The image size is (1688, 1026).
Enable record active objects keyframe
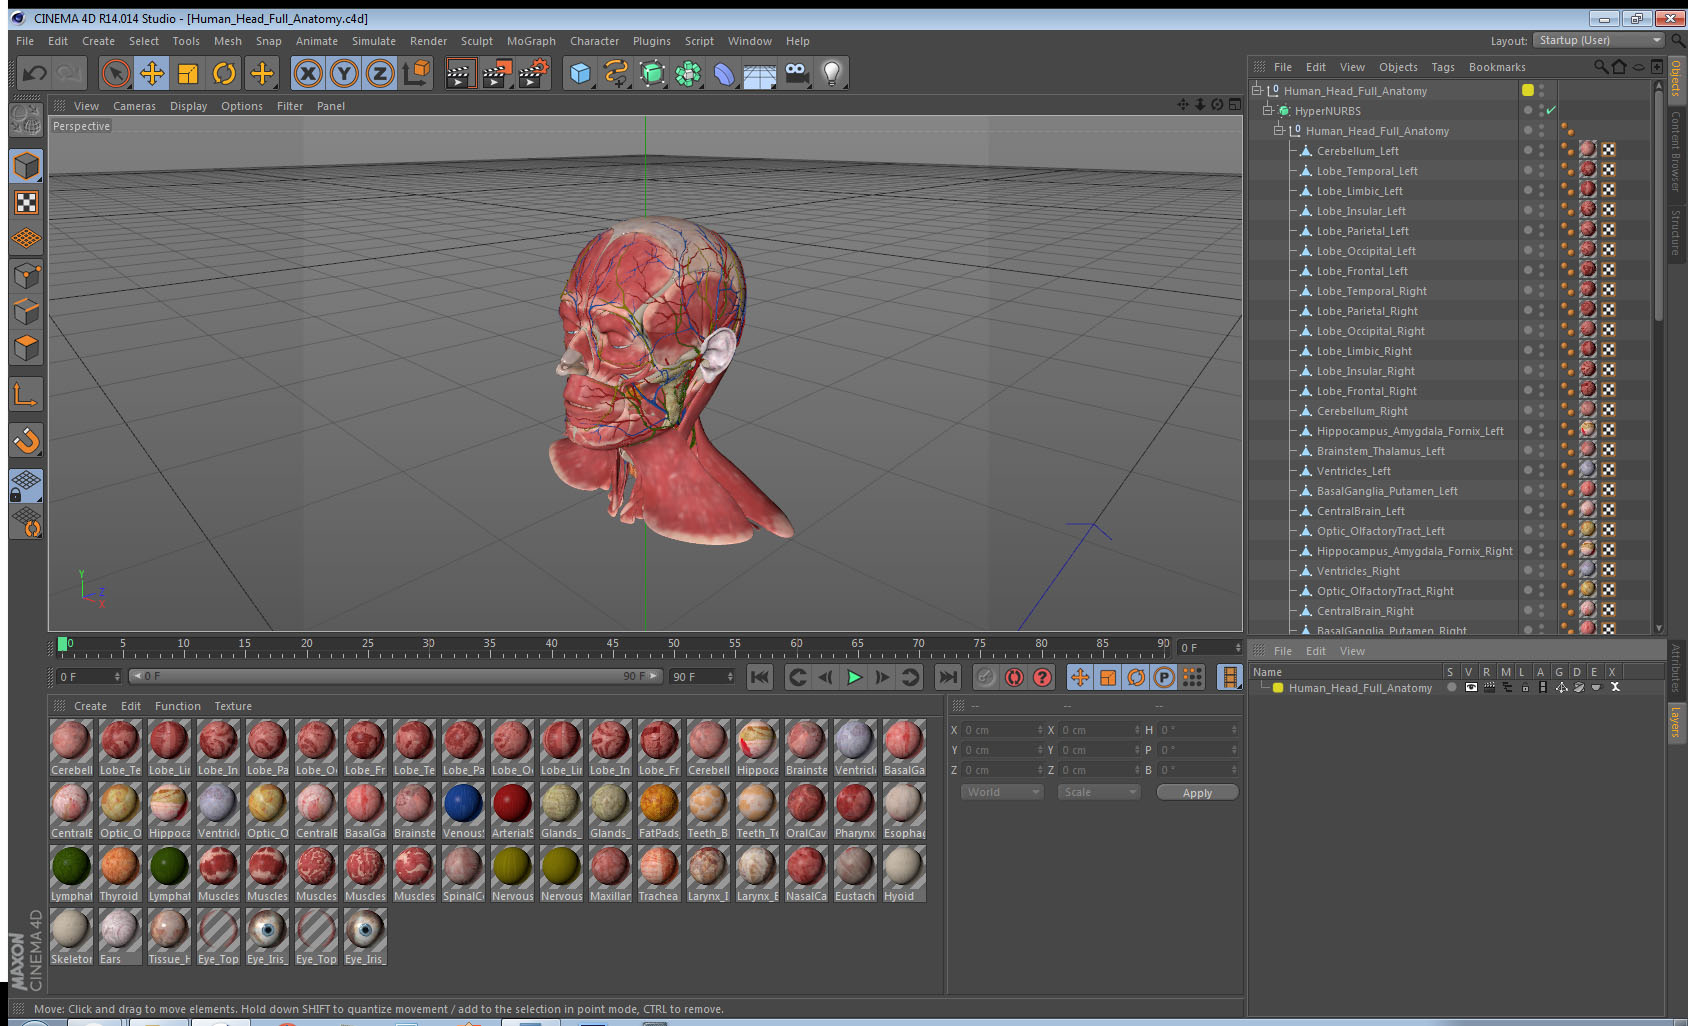(986, 677)
